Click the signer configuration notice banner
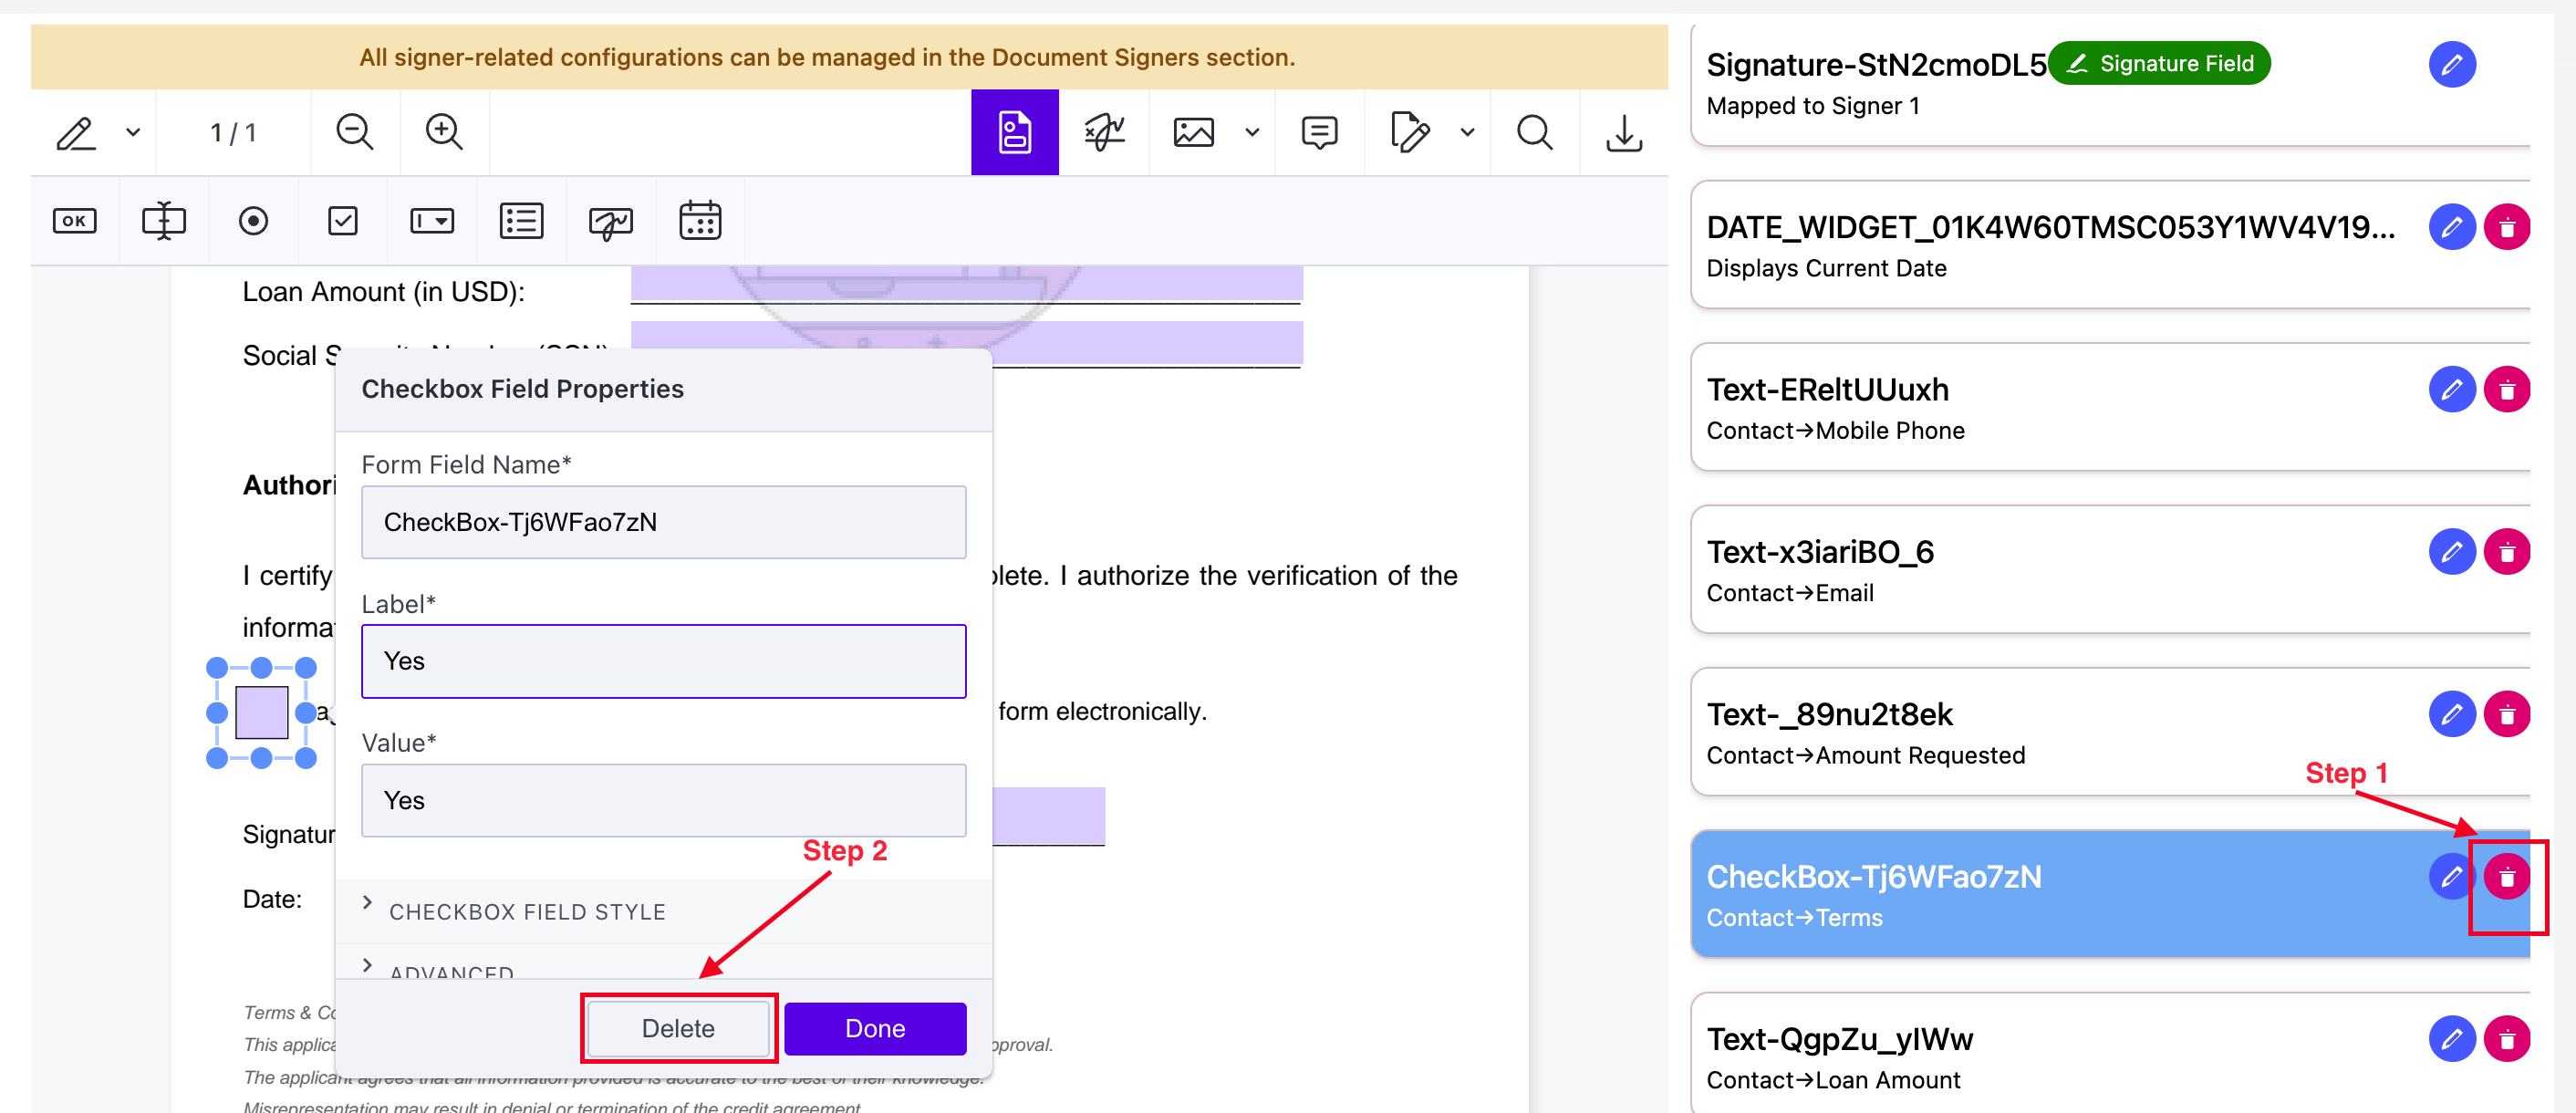2576x1113 pixels. [x=849, y=57]
